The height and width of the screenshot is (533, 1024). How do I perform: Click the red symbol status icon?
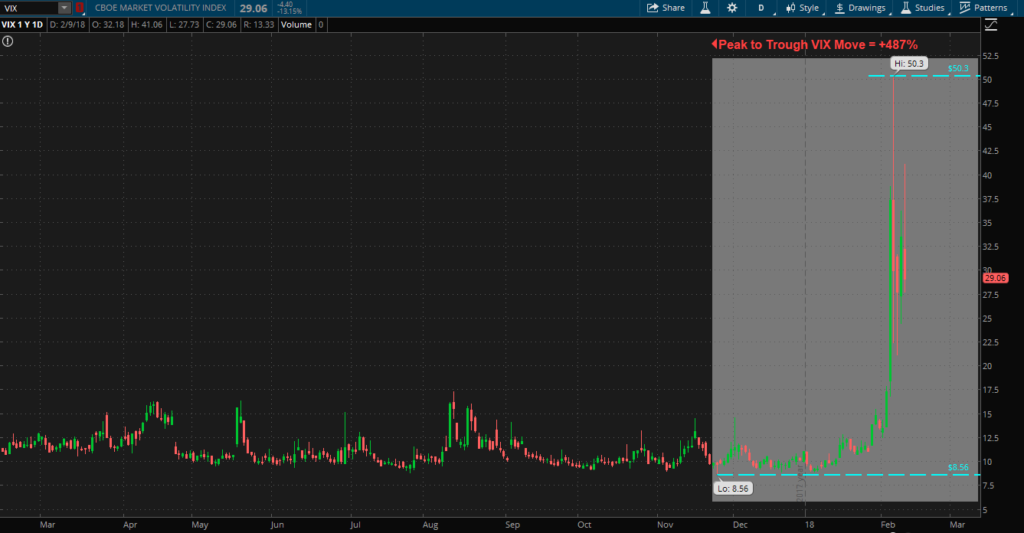[79, 8]
